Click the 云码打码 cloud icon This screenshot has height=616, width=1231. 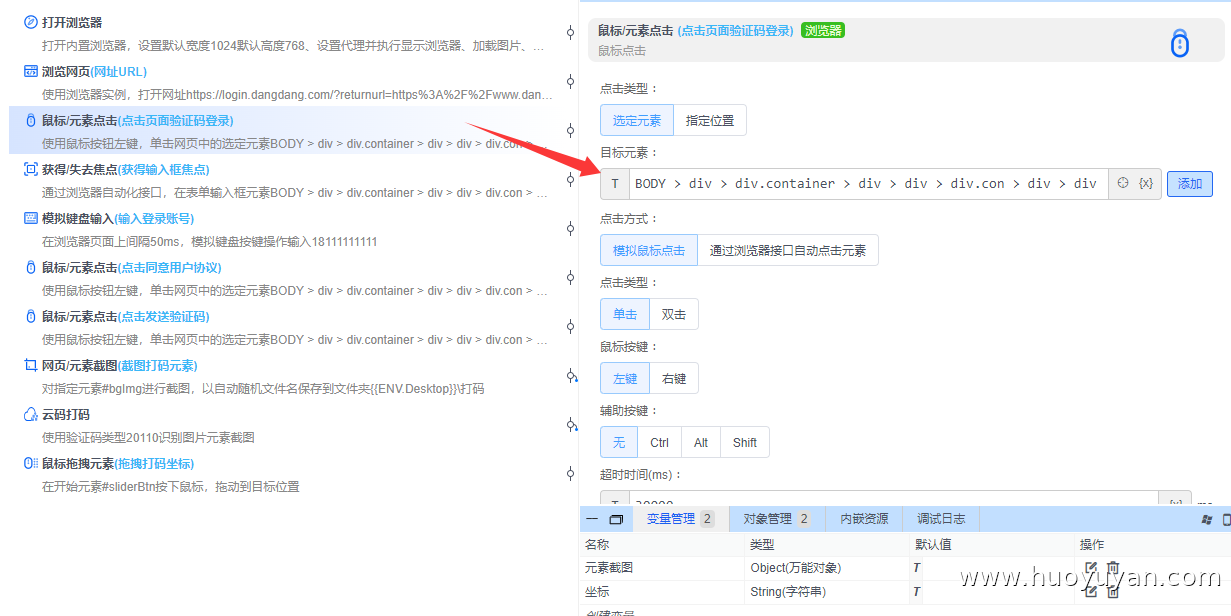[30, 414]
